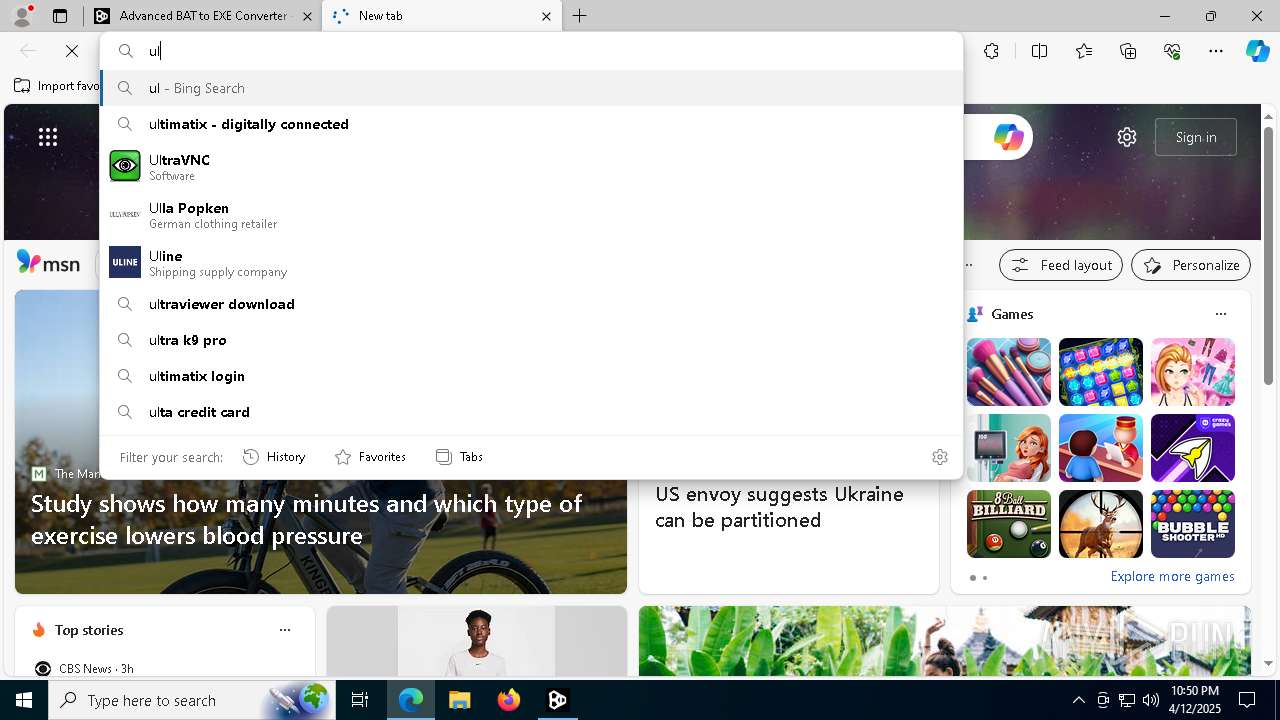Filter search by Favorites
The height and width of the screenshot is (720, 1280).
point(370,457)
